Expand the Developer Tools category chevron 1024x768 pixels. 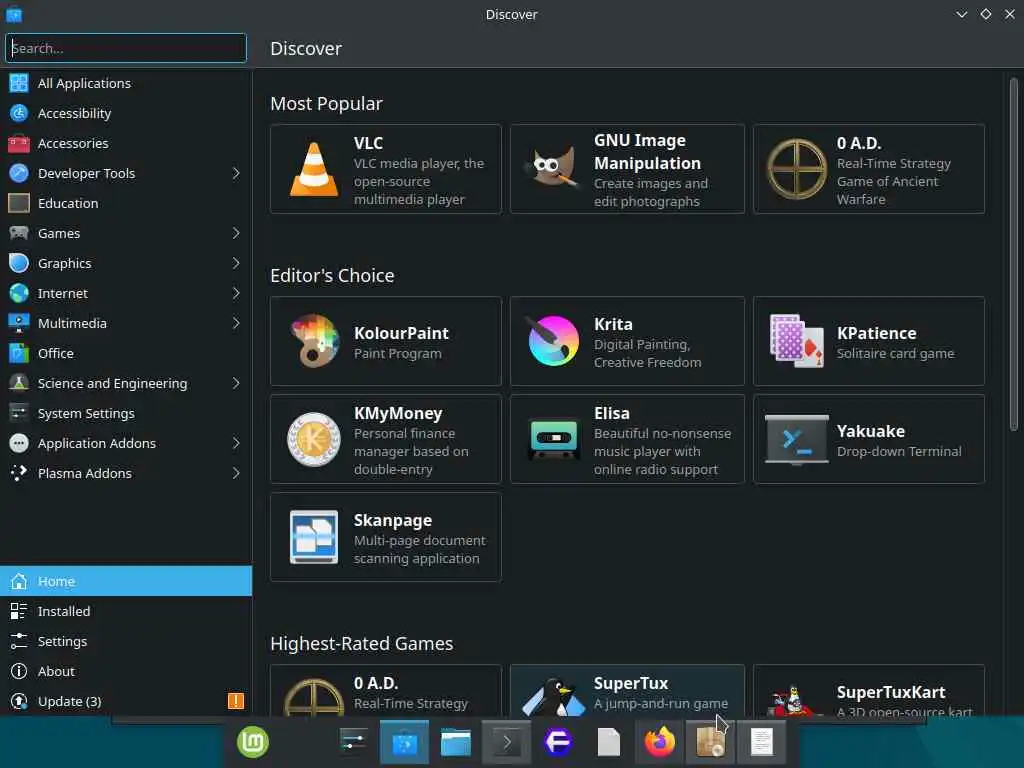pyautogui.click(x=236, y=173)
